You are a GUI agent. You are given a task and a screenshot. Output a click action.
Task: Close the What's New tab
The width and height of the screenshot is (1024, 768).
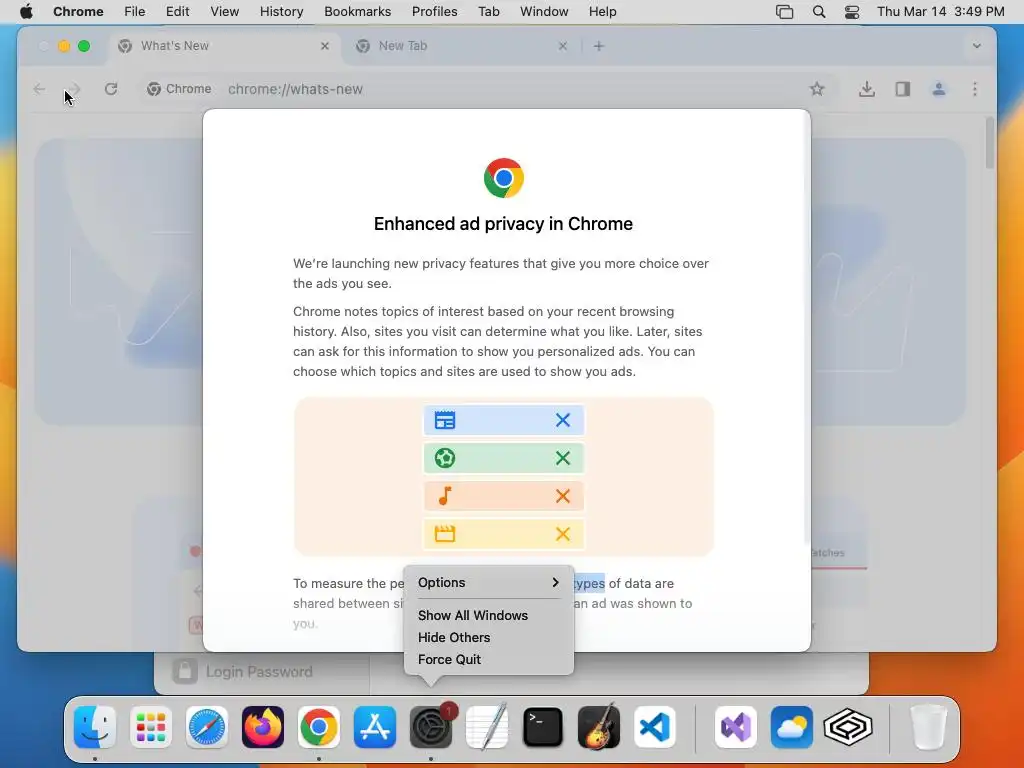coord(325,46)
